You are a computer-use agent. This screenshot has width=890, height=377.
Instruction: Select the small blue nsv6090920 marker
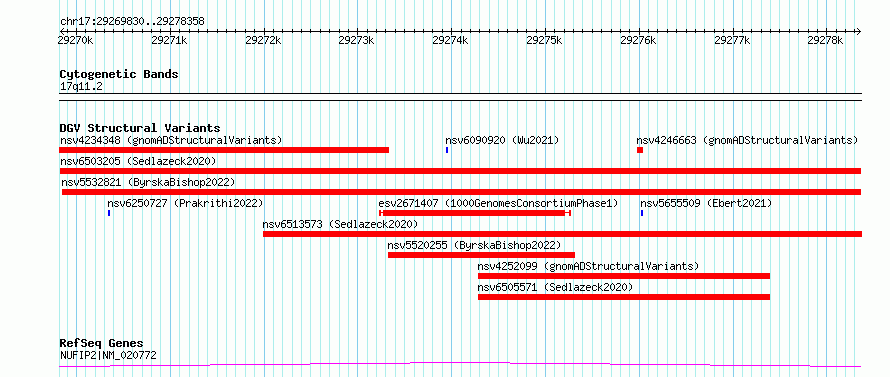pos(447,150)
